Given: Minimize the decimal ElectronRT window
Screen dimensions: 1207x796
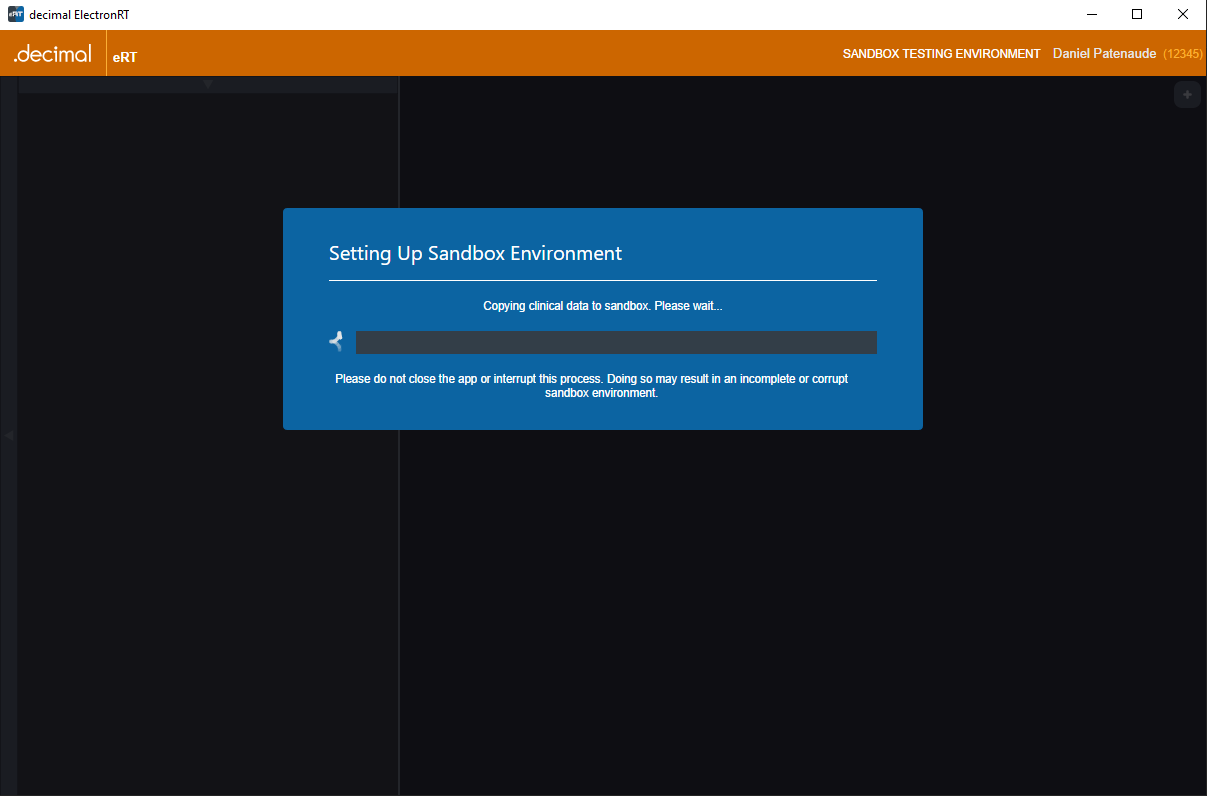Looking at the screenshot, I should [1091, 14].
